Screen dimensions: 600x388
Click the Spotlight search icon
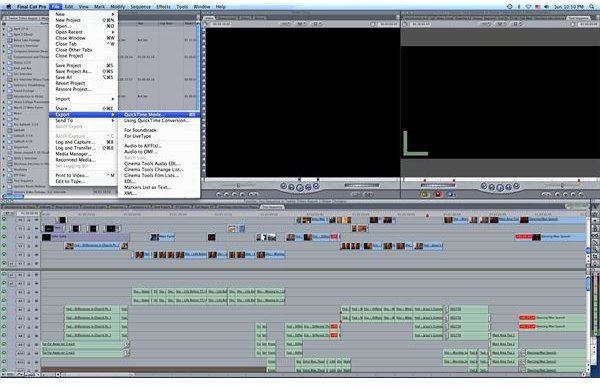(x=592, y=7)
